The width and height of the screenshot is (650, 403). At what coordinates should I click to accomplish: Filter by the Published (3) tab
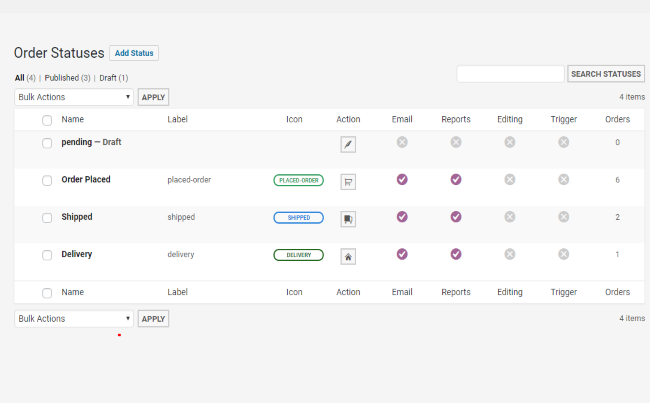[x=67, y=78]
